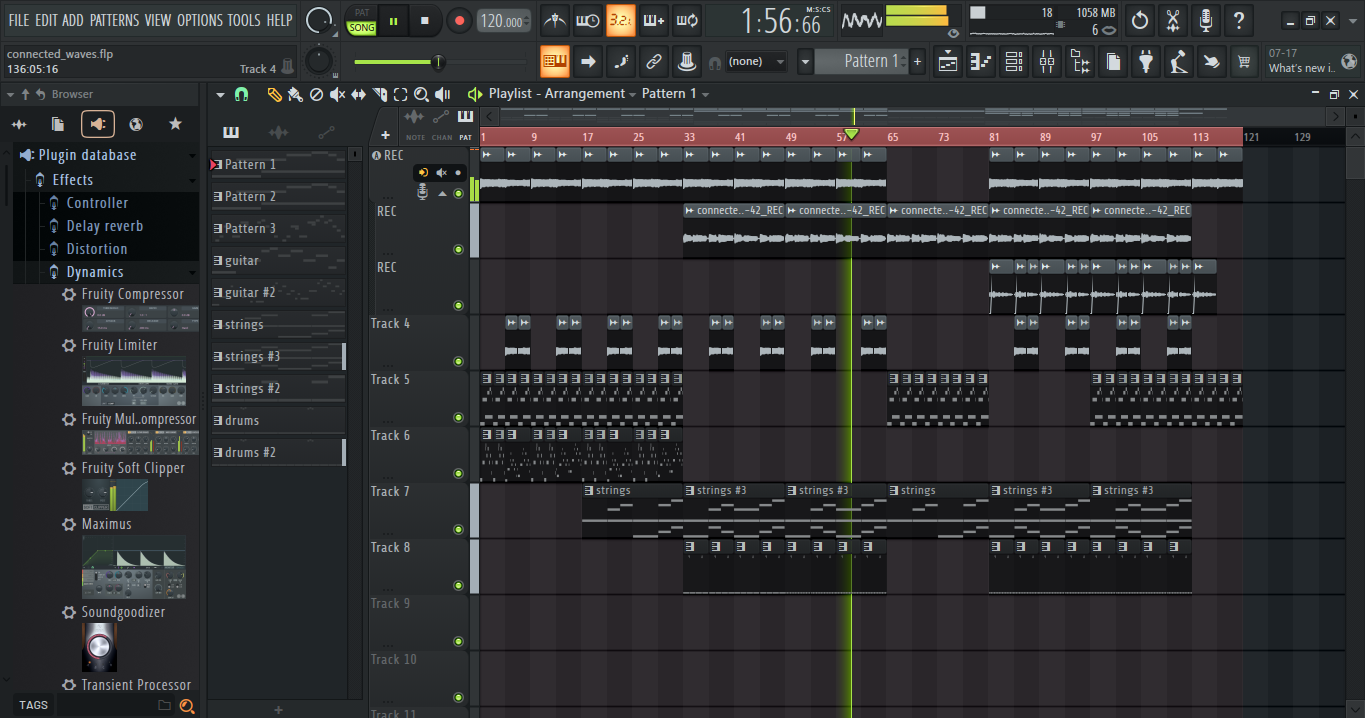Select the playlist paint brush tool
The image size is (1365, 718).
pos(295,94)
